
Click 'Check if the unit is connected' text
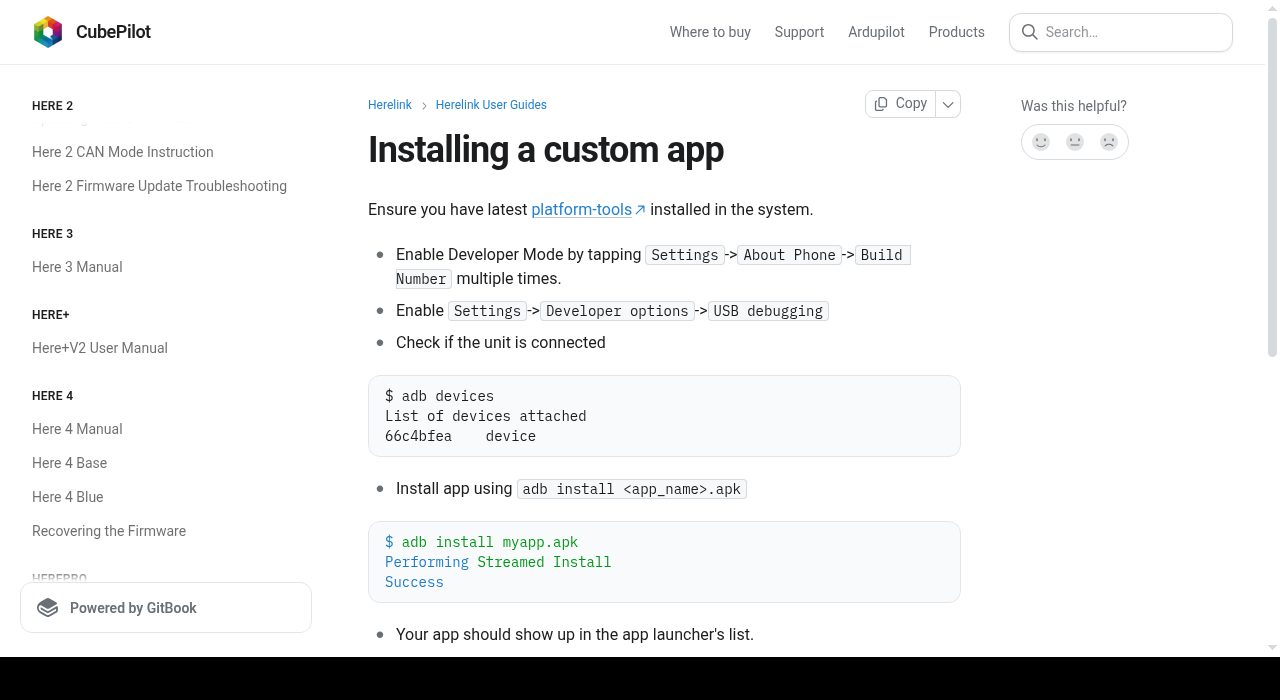500,342
